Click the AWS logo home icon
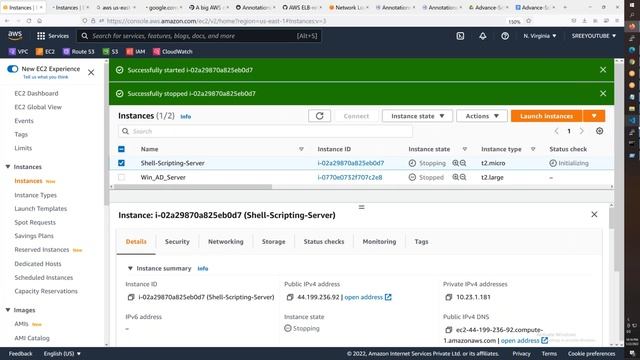The height and width of the screenshot is (360, 640). click(x=15, y=36)
